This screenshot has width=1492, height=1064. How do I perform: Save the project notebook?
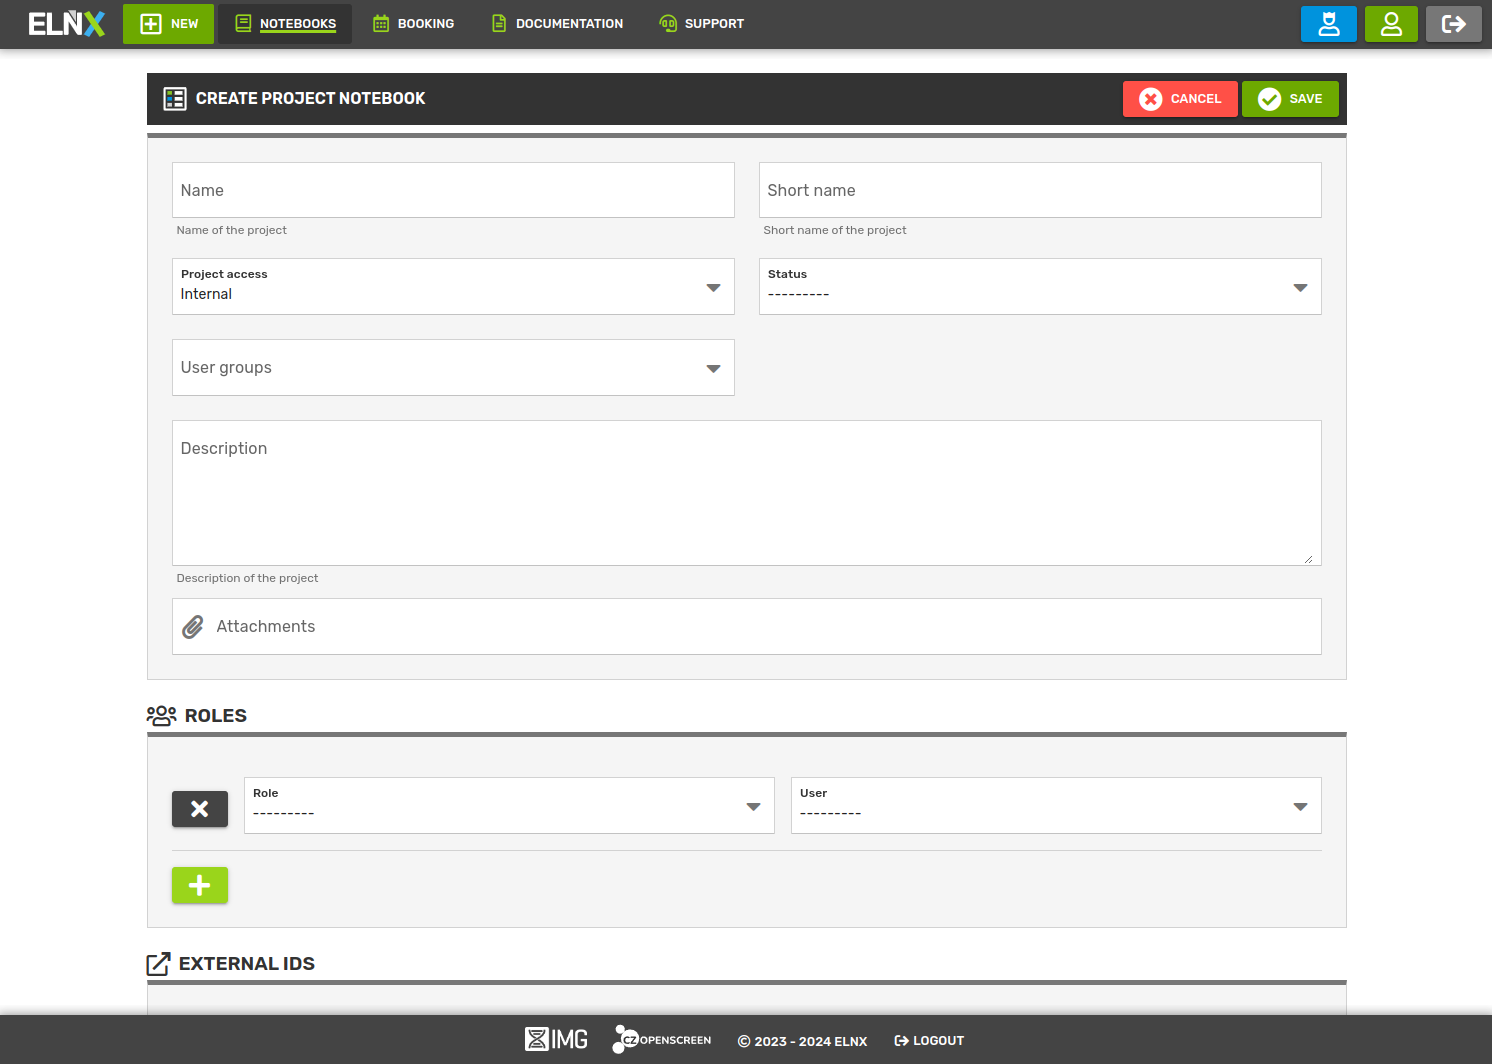coord(1290,99)
